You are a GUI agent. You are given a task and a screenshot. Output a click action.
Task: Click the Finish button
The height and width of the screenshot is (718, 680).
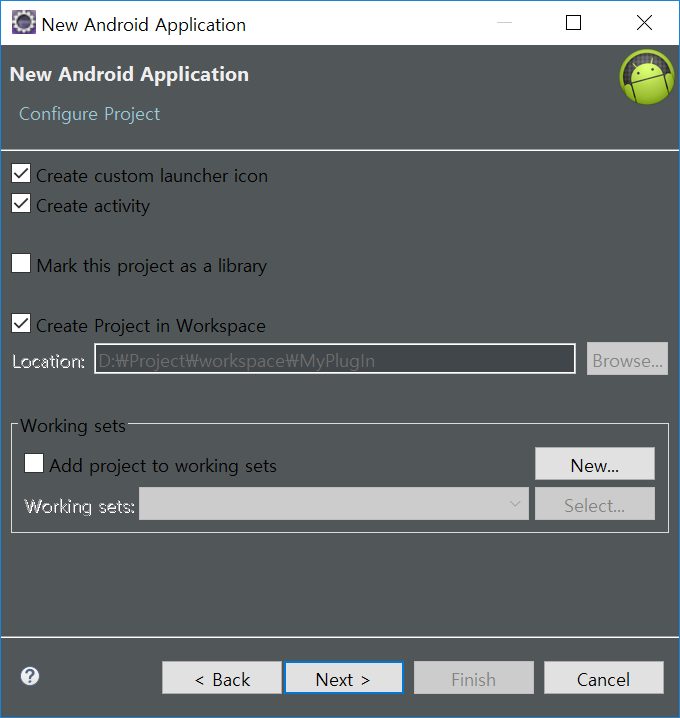pyautogui.click(x=474, y=678)
